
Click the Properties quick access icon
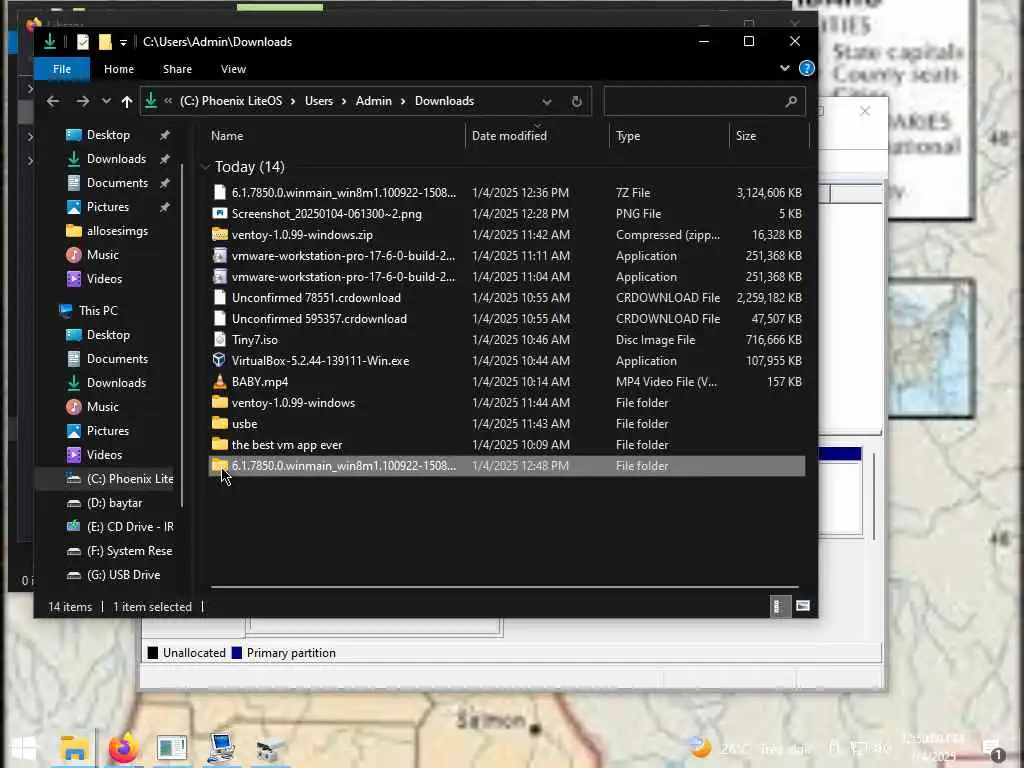(83, 42)
